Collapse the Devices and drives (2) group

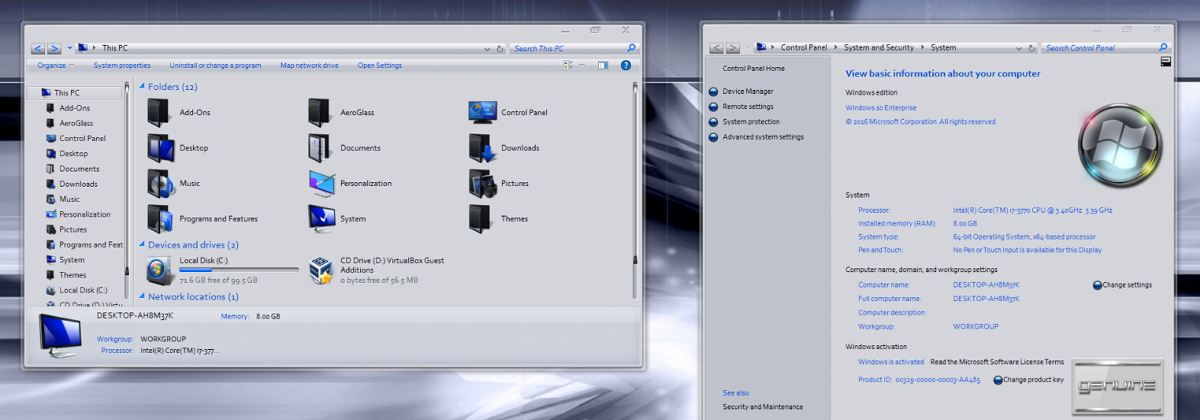pos(142,245)
